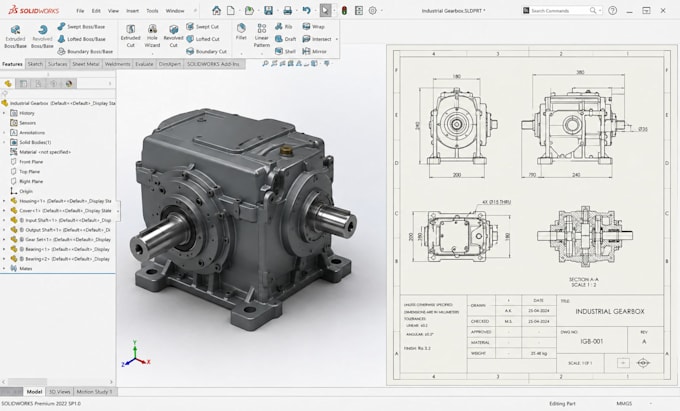The image size is (680, 411).
Task: Expand the History tree item
Action: pyautogui.click(x=4, y=113)
